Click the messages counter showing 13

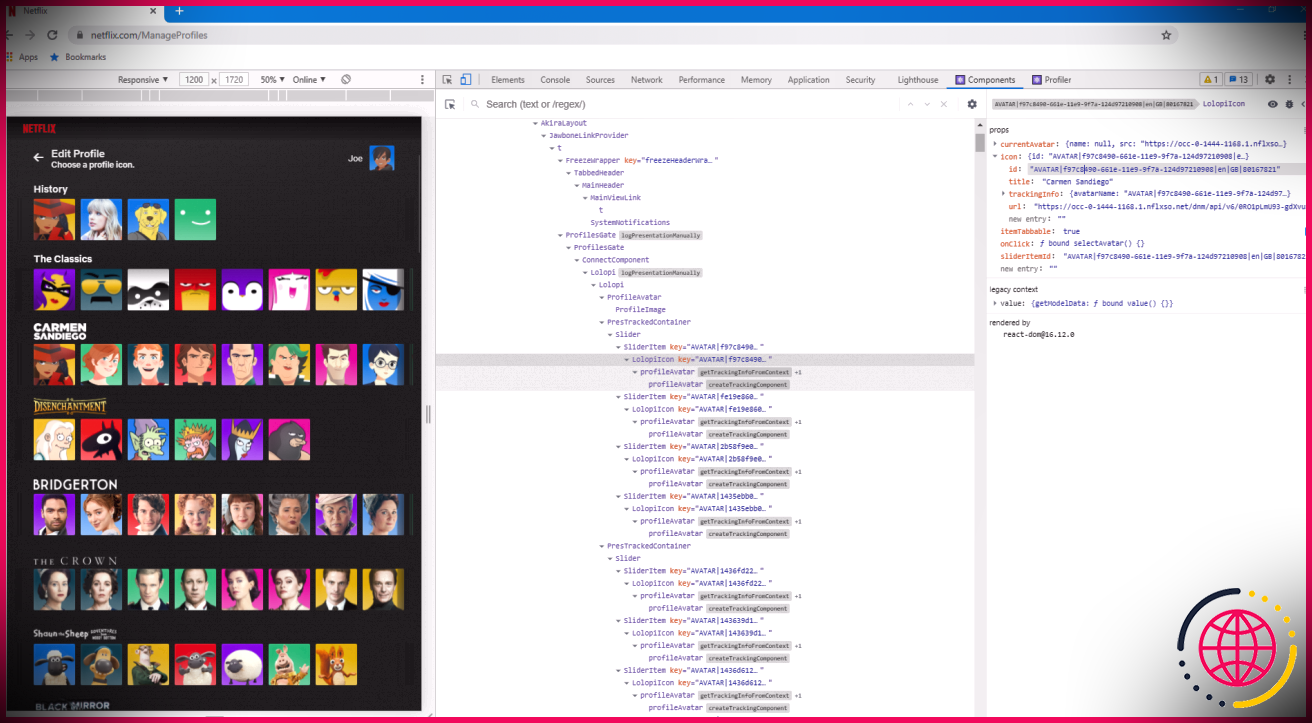point(1239,80)
